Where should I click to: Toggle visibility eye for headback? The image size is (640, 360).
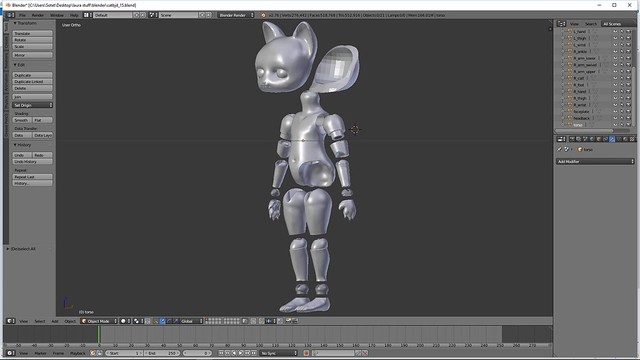point(615,118)
